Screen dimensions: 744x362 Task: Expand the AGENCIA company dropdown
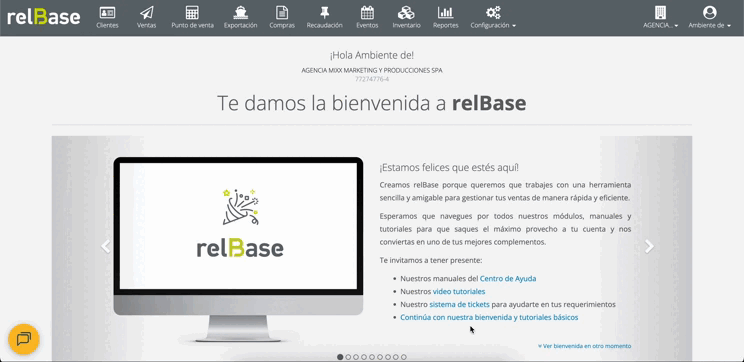click(x=660, y=18)
